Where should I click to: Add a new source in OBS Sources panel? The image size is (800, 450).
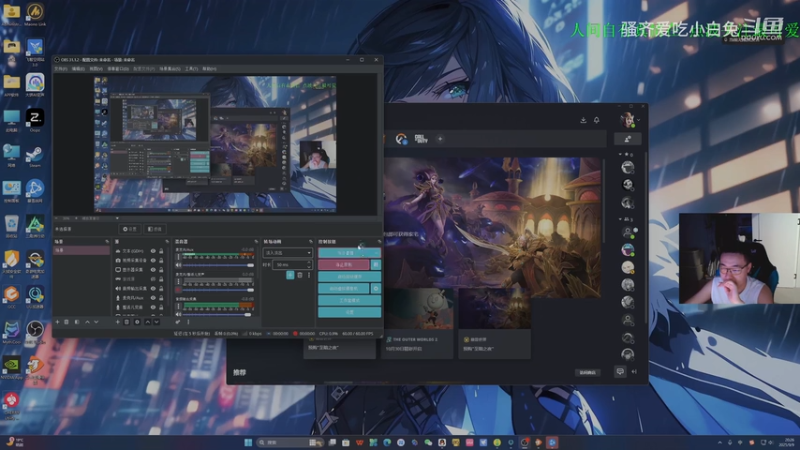(117, 322)
